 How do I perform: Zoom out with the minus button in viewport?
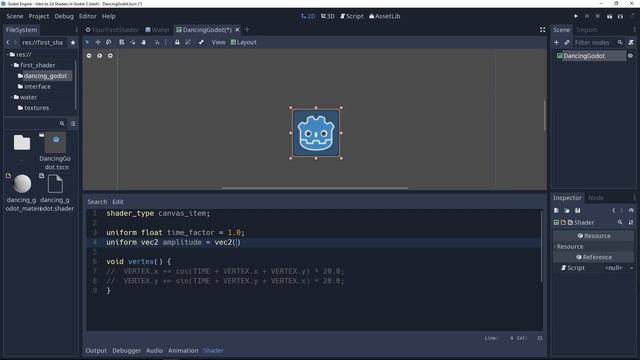point(89,56)
